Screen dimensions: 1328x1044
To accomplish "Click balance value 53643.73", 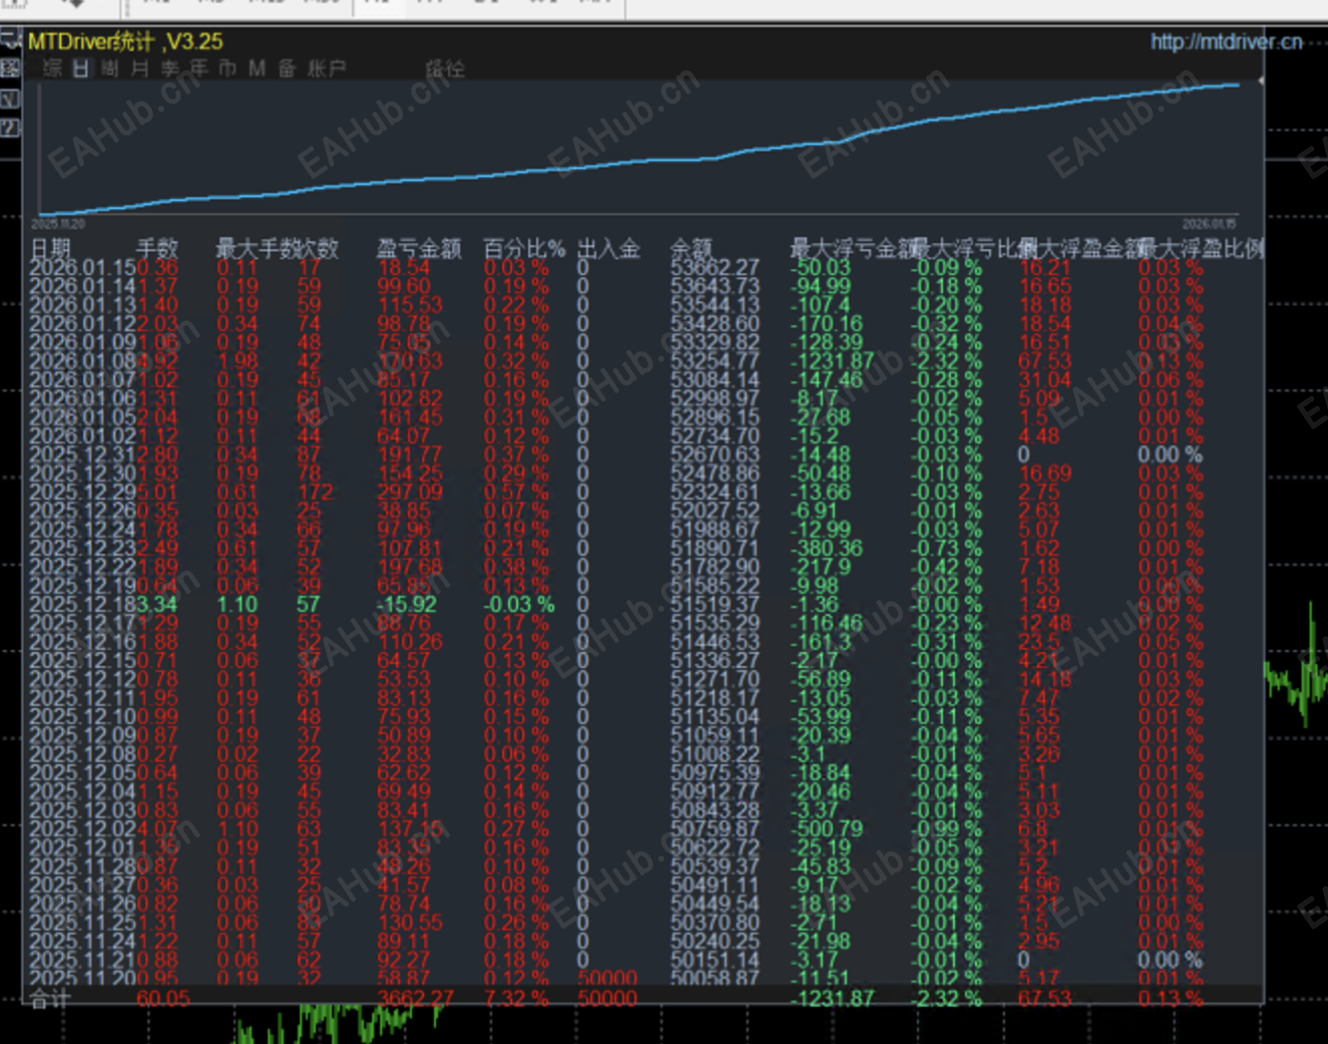I will pyautogui.click(x=715, y=286).
